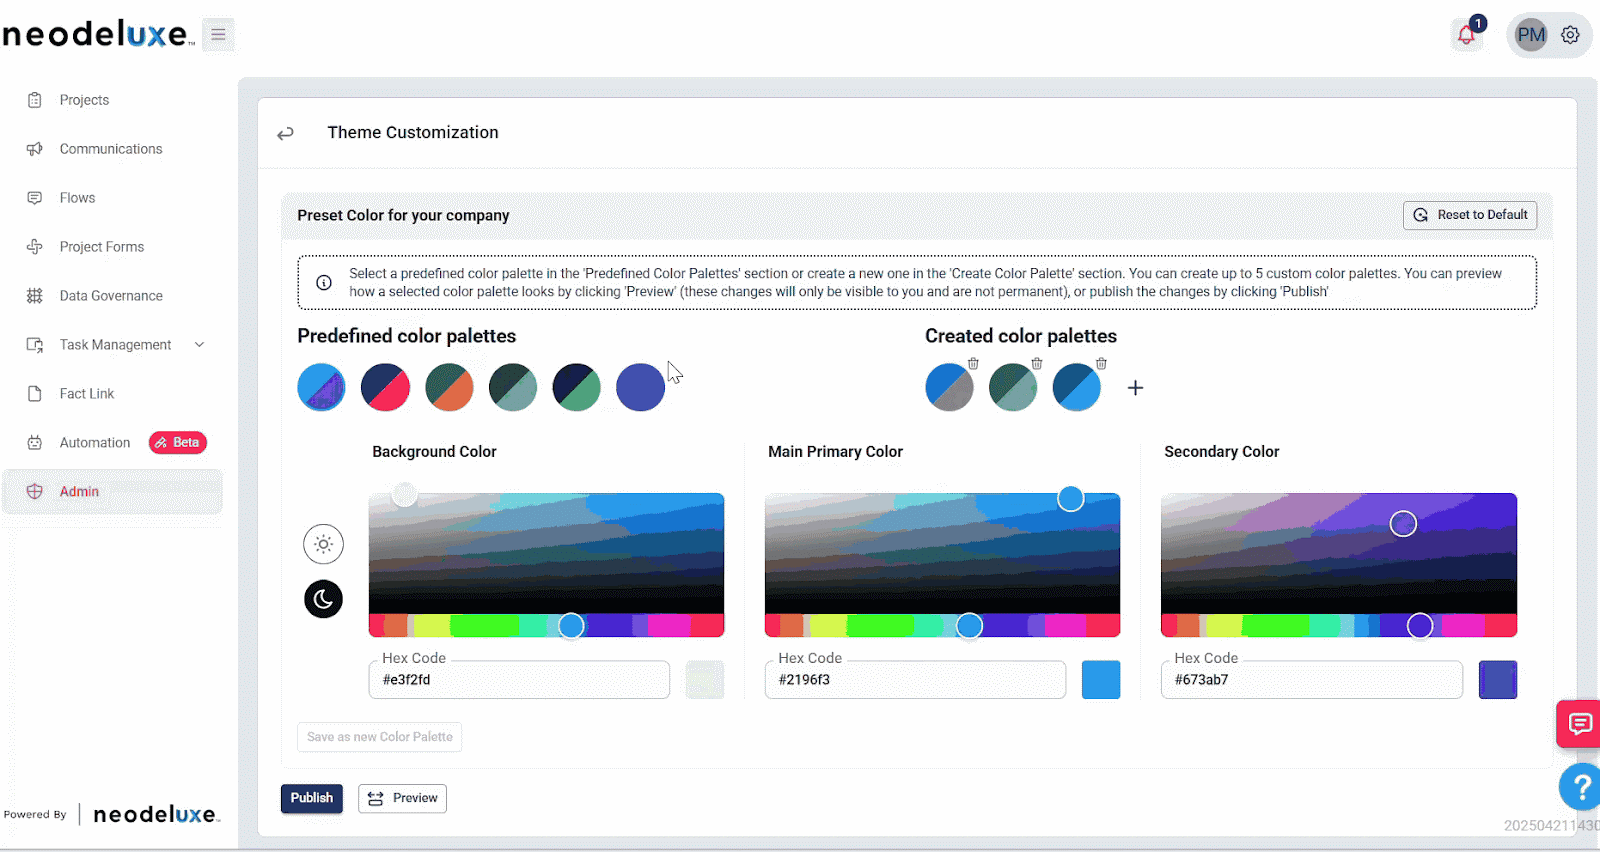Select the dark blue created palette
This screenshot has width=1600, height=852.
[1077, 387]
